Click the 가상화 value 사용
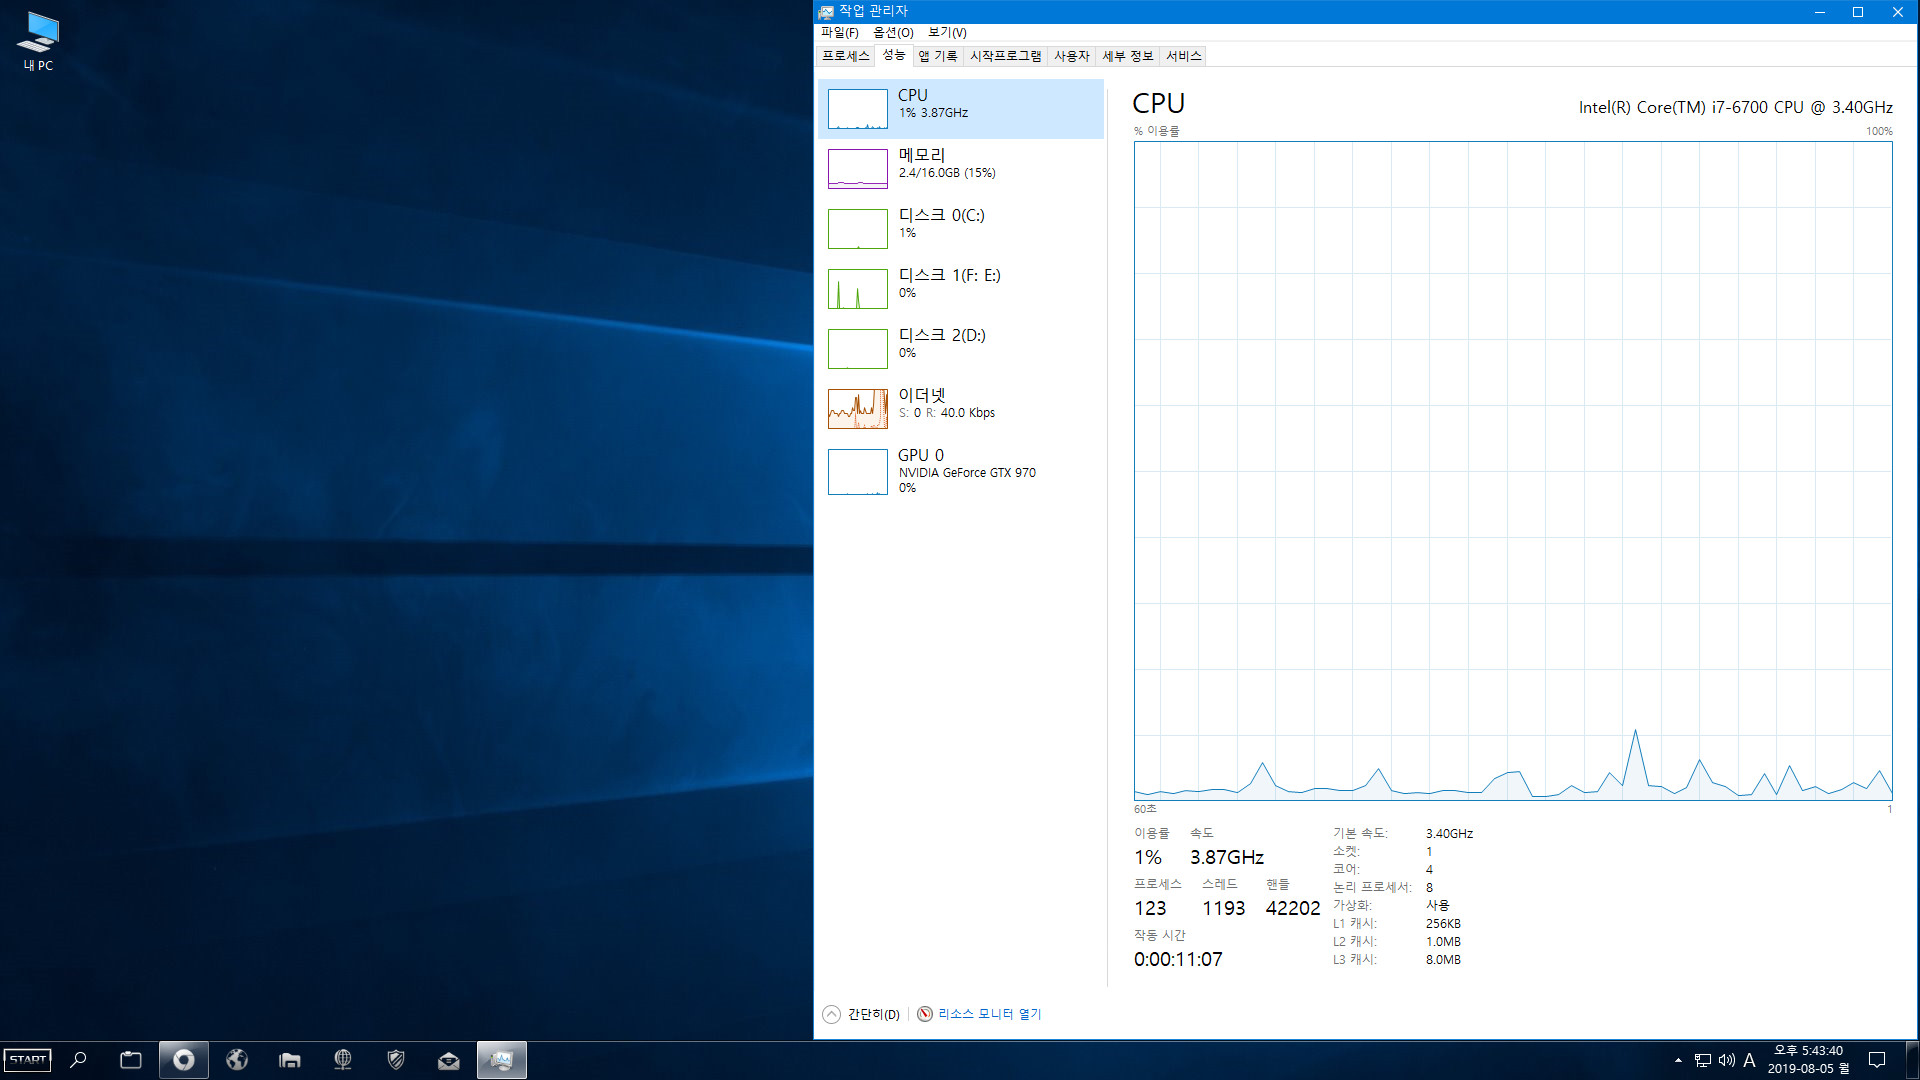 coord(1437,906)
